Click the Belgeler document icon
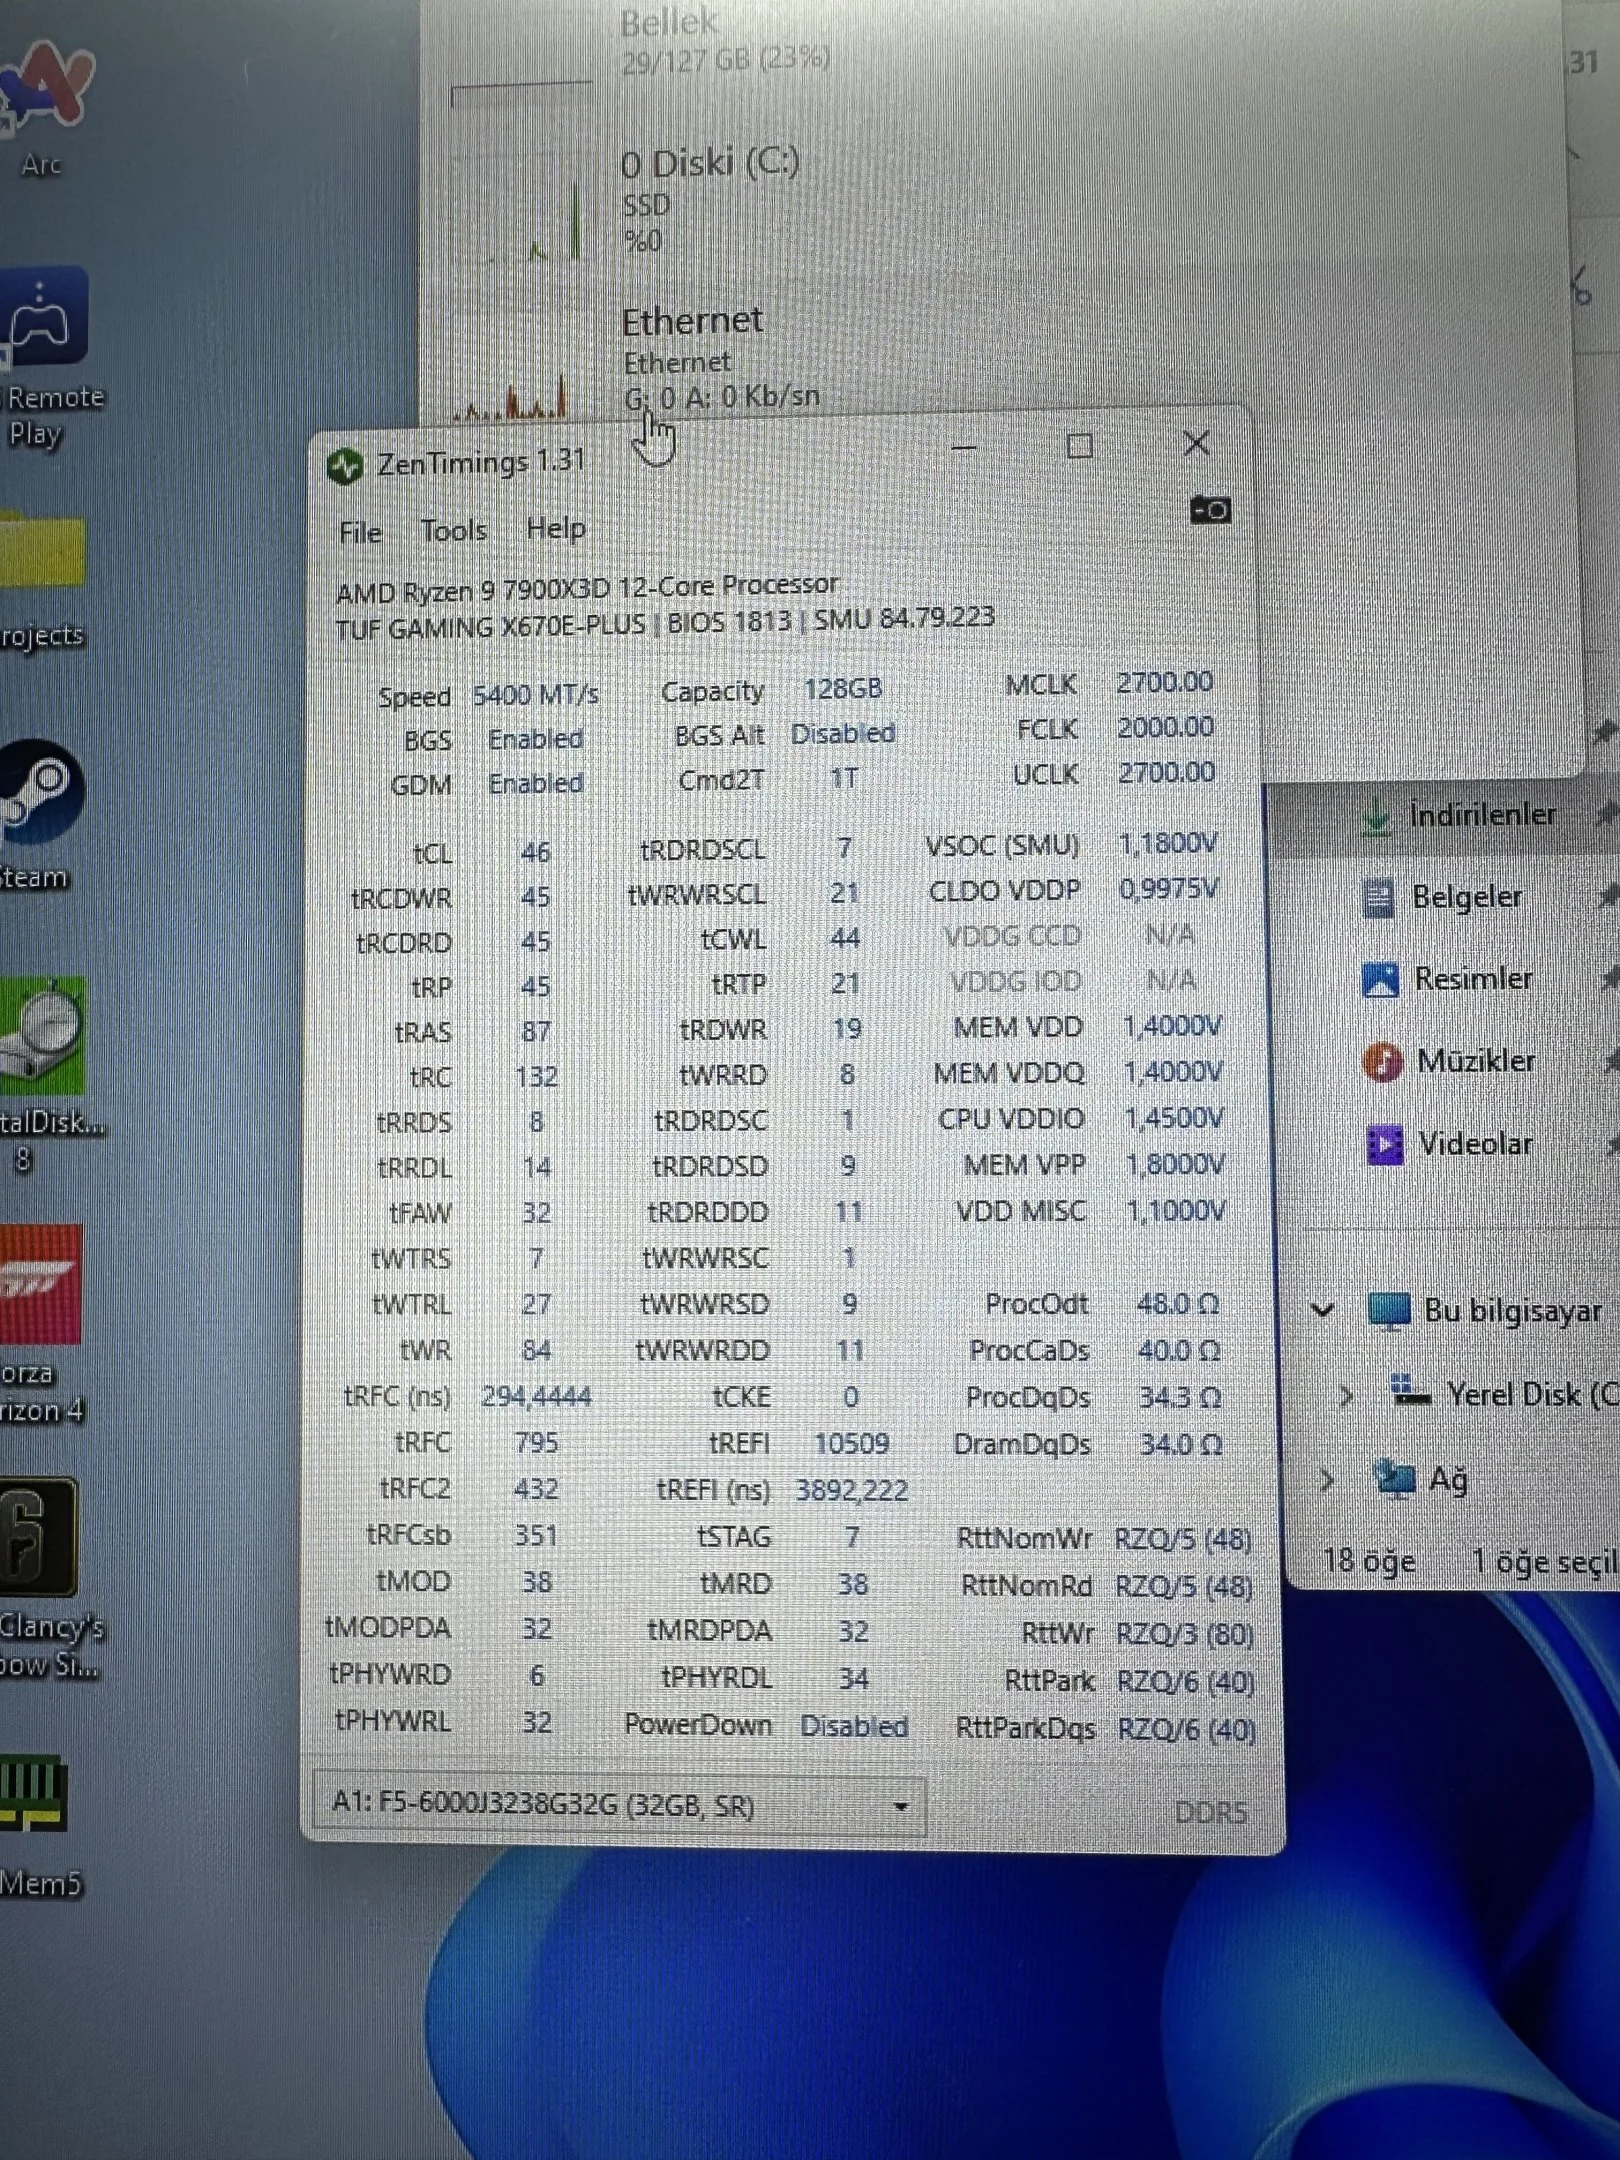Viewport: 1620px width, 2160px height. (x=1378, y=898)
